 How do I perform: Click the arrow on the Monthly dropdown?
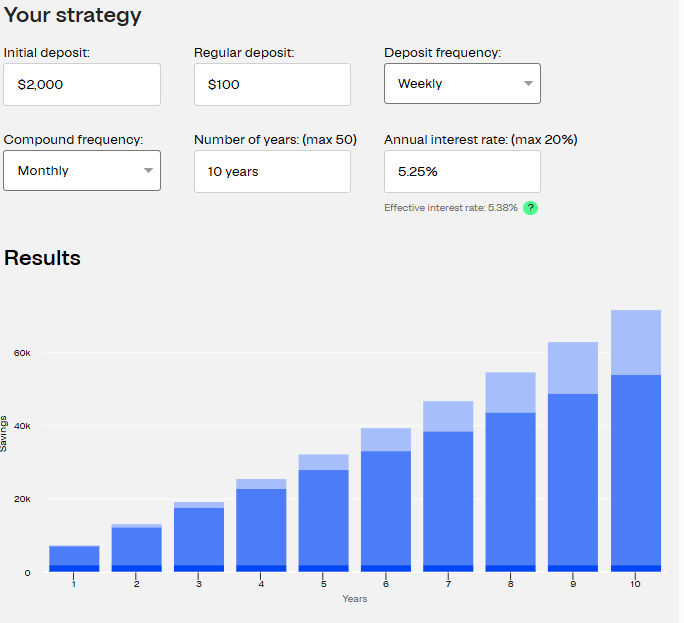pos(148,171)
